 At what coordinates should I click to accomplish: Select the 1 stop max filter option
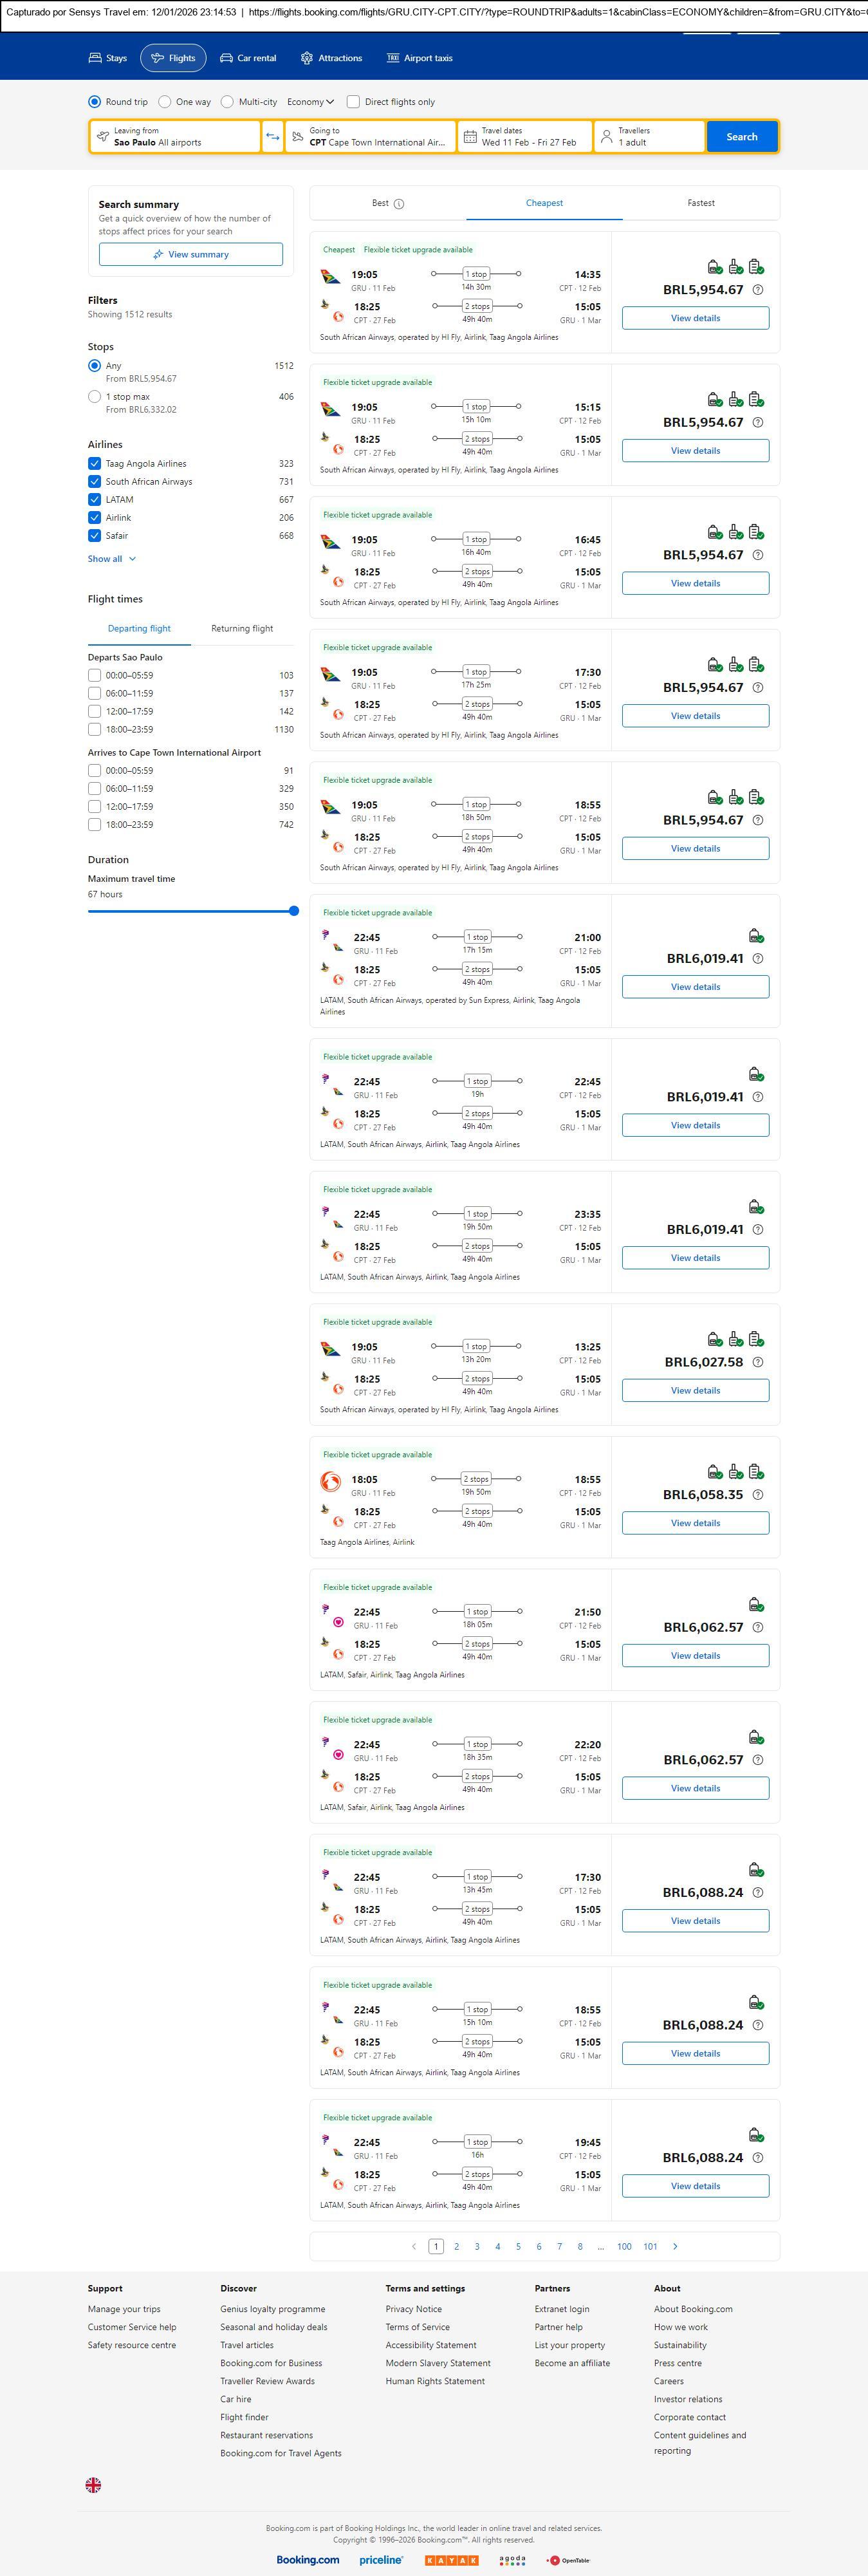click(95, 397)
